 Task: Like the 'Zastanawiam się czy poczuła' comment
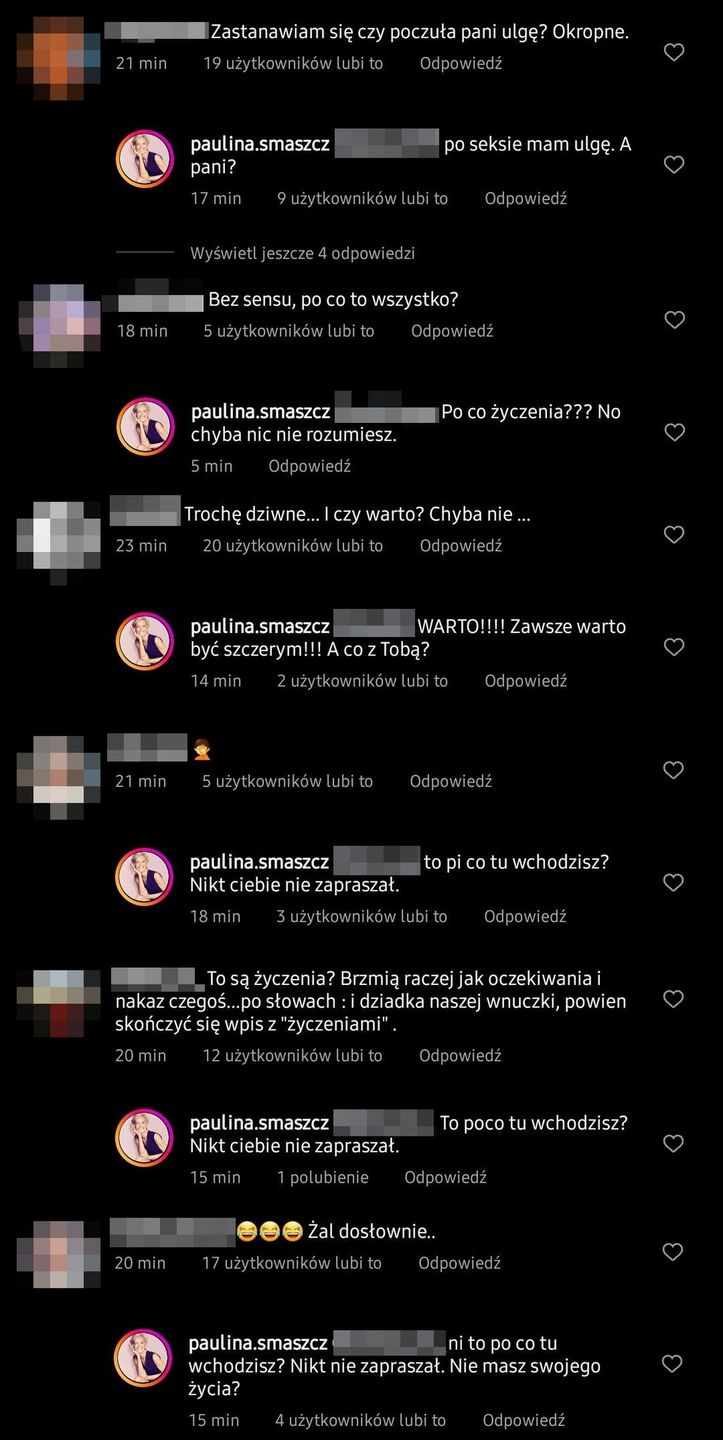tap(674, 52)
